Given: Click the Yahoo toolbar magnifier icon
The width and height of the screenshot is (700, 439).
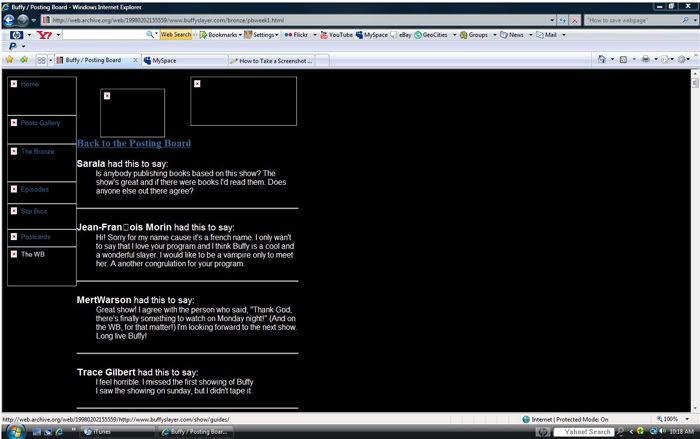Looking at the screenshot, I should [150, 34].
